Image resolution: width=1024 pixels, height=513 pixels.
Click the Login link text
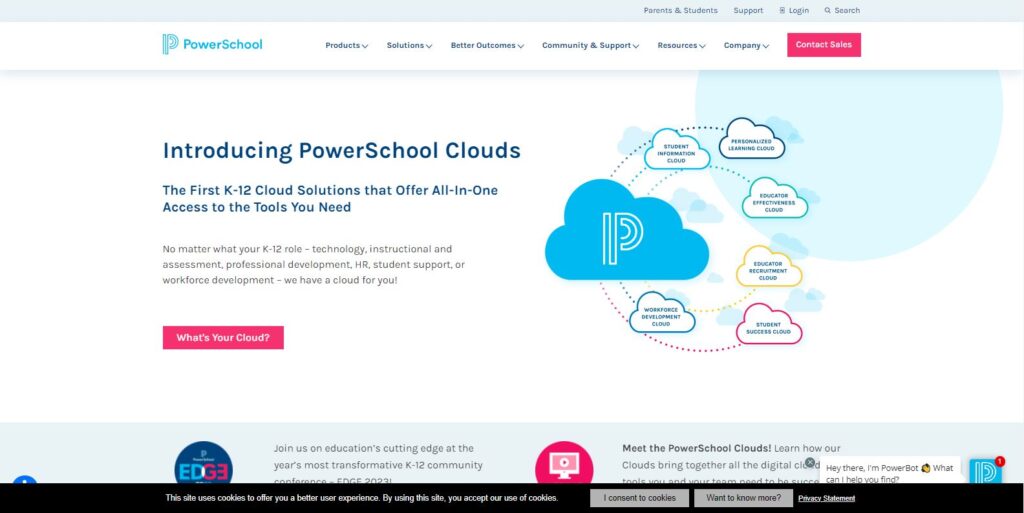tap(799, 10)
